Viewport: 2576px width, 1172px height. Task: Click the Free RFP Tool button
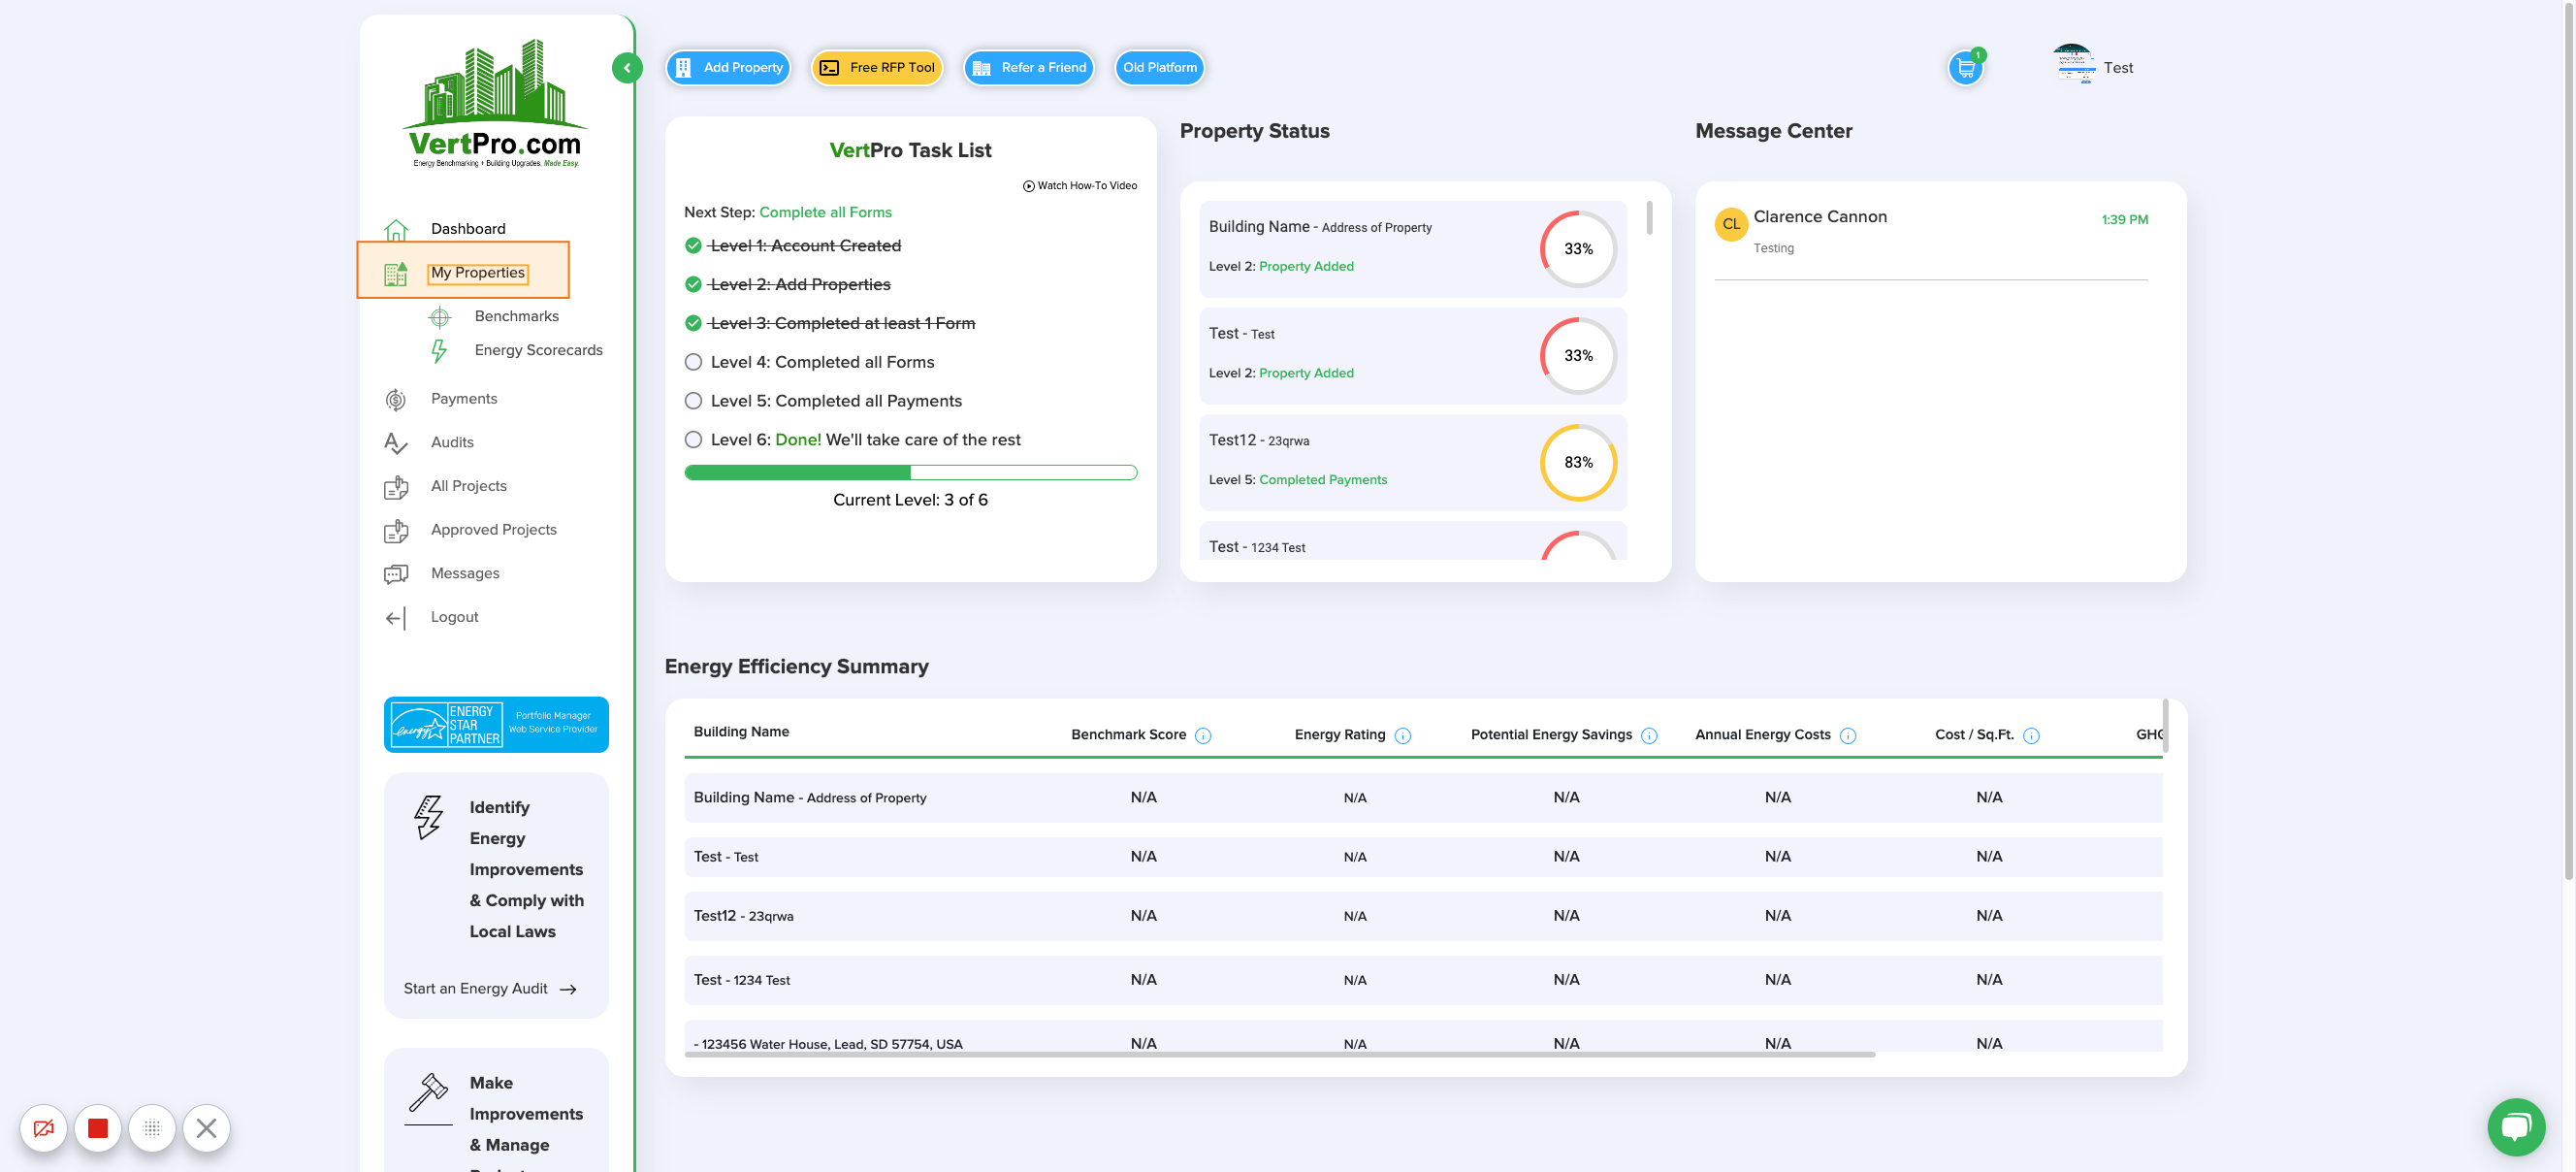pyautogui.click(x=877, y=68)
